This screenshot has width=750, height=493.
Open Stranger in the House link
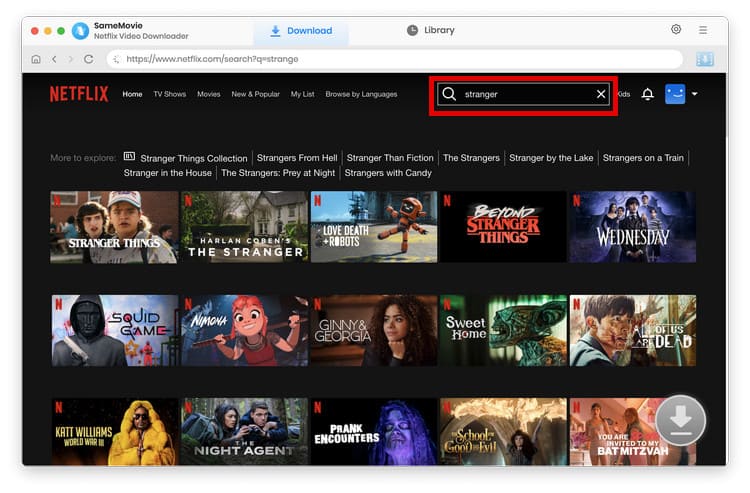point(167,173)
